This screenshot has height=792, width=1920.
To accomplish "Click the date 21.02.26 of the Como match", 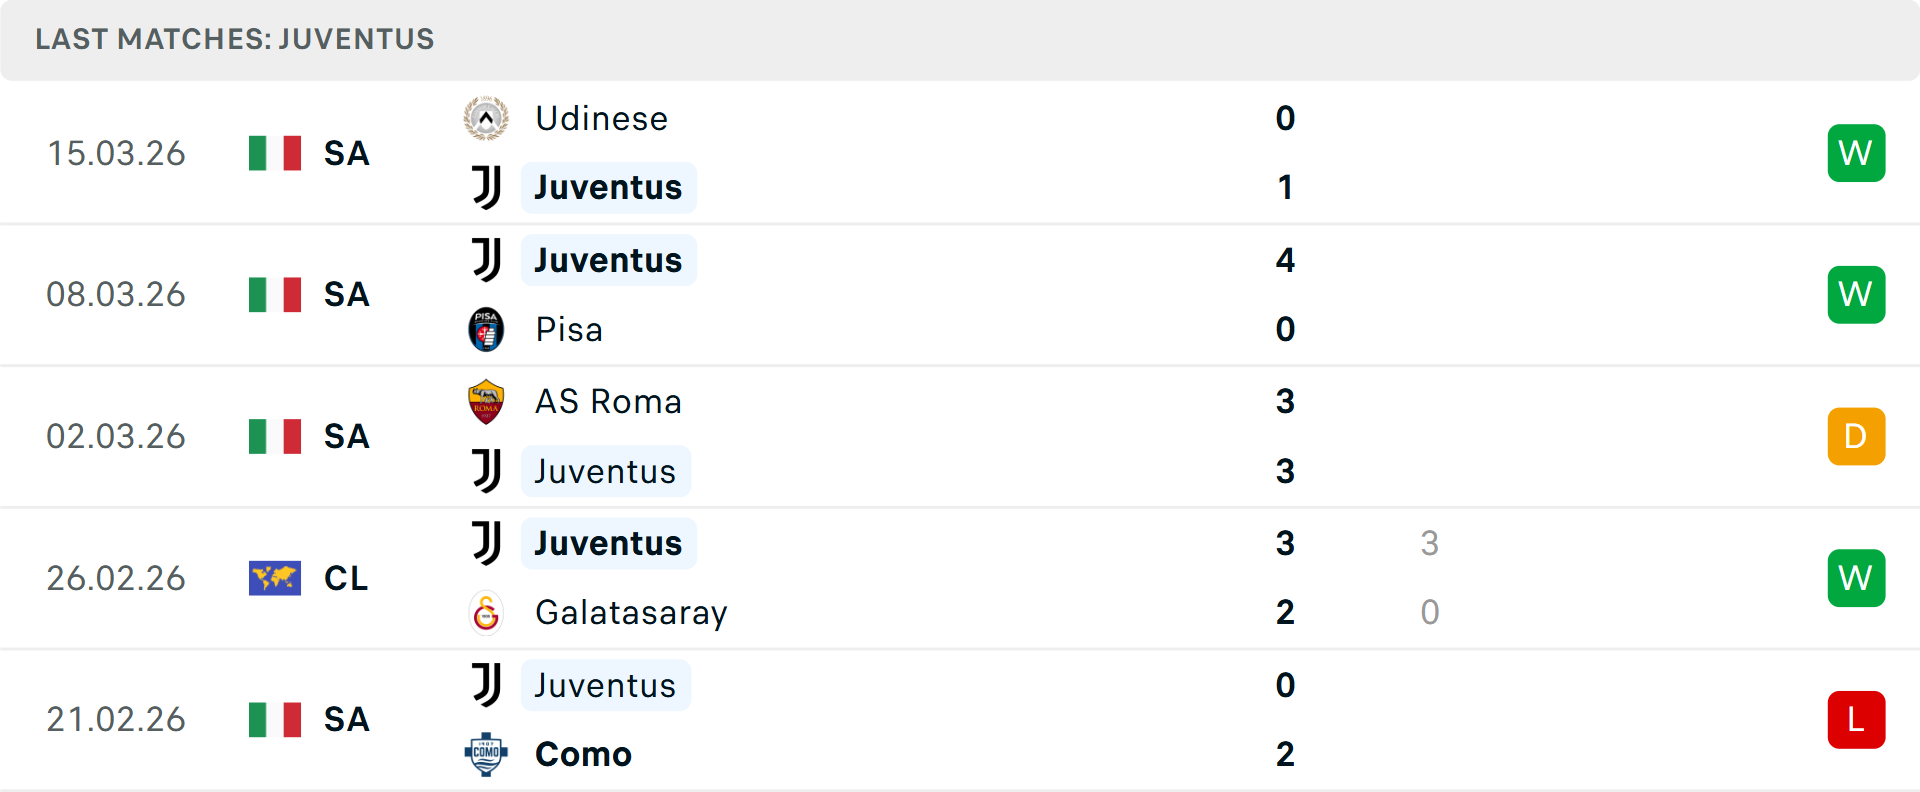I will [116, 720].
